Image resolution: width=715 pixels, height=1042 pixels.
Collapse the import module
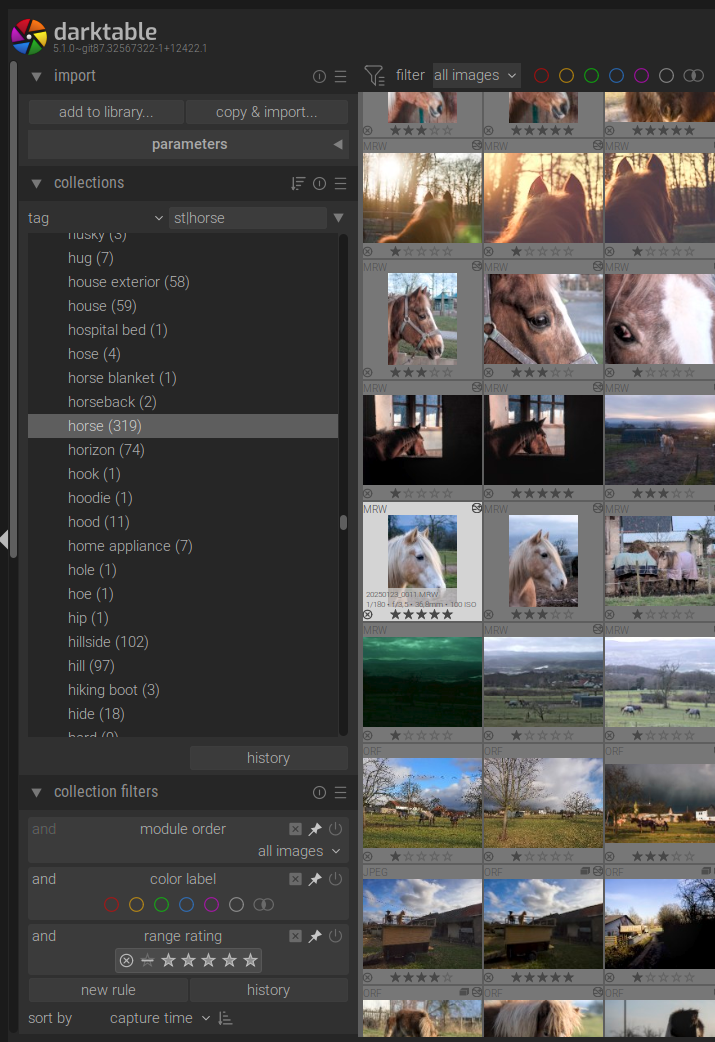pos(37,76)
